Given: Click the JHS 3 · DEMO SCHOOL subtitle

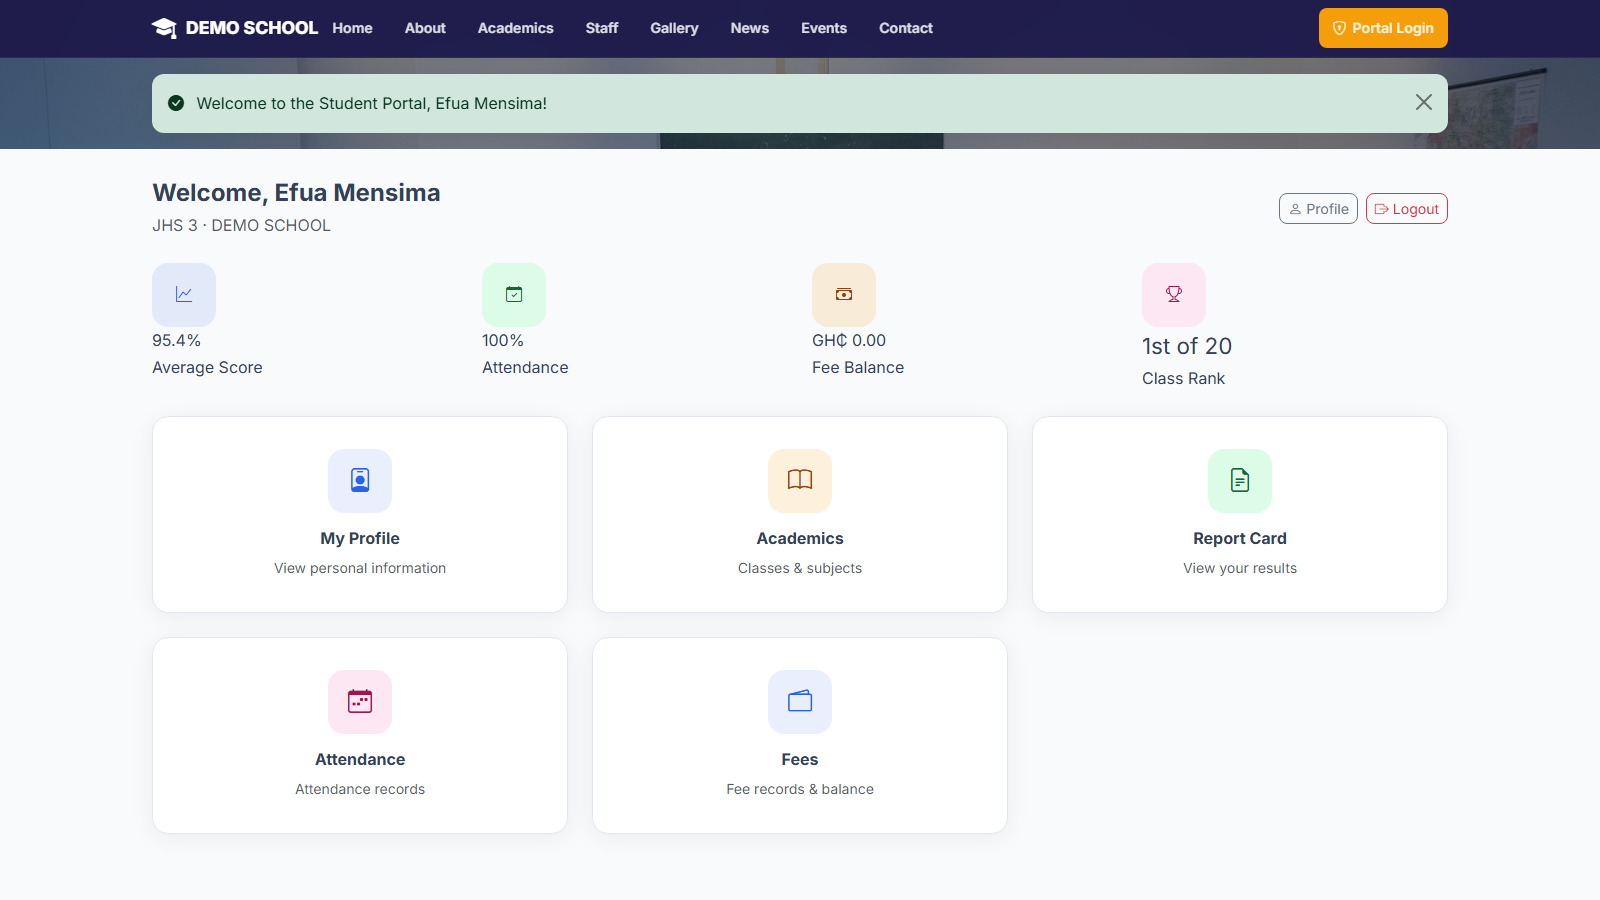Looking at the screenshot, I should coord(241,225).
